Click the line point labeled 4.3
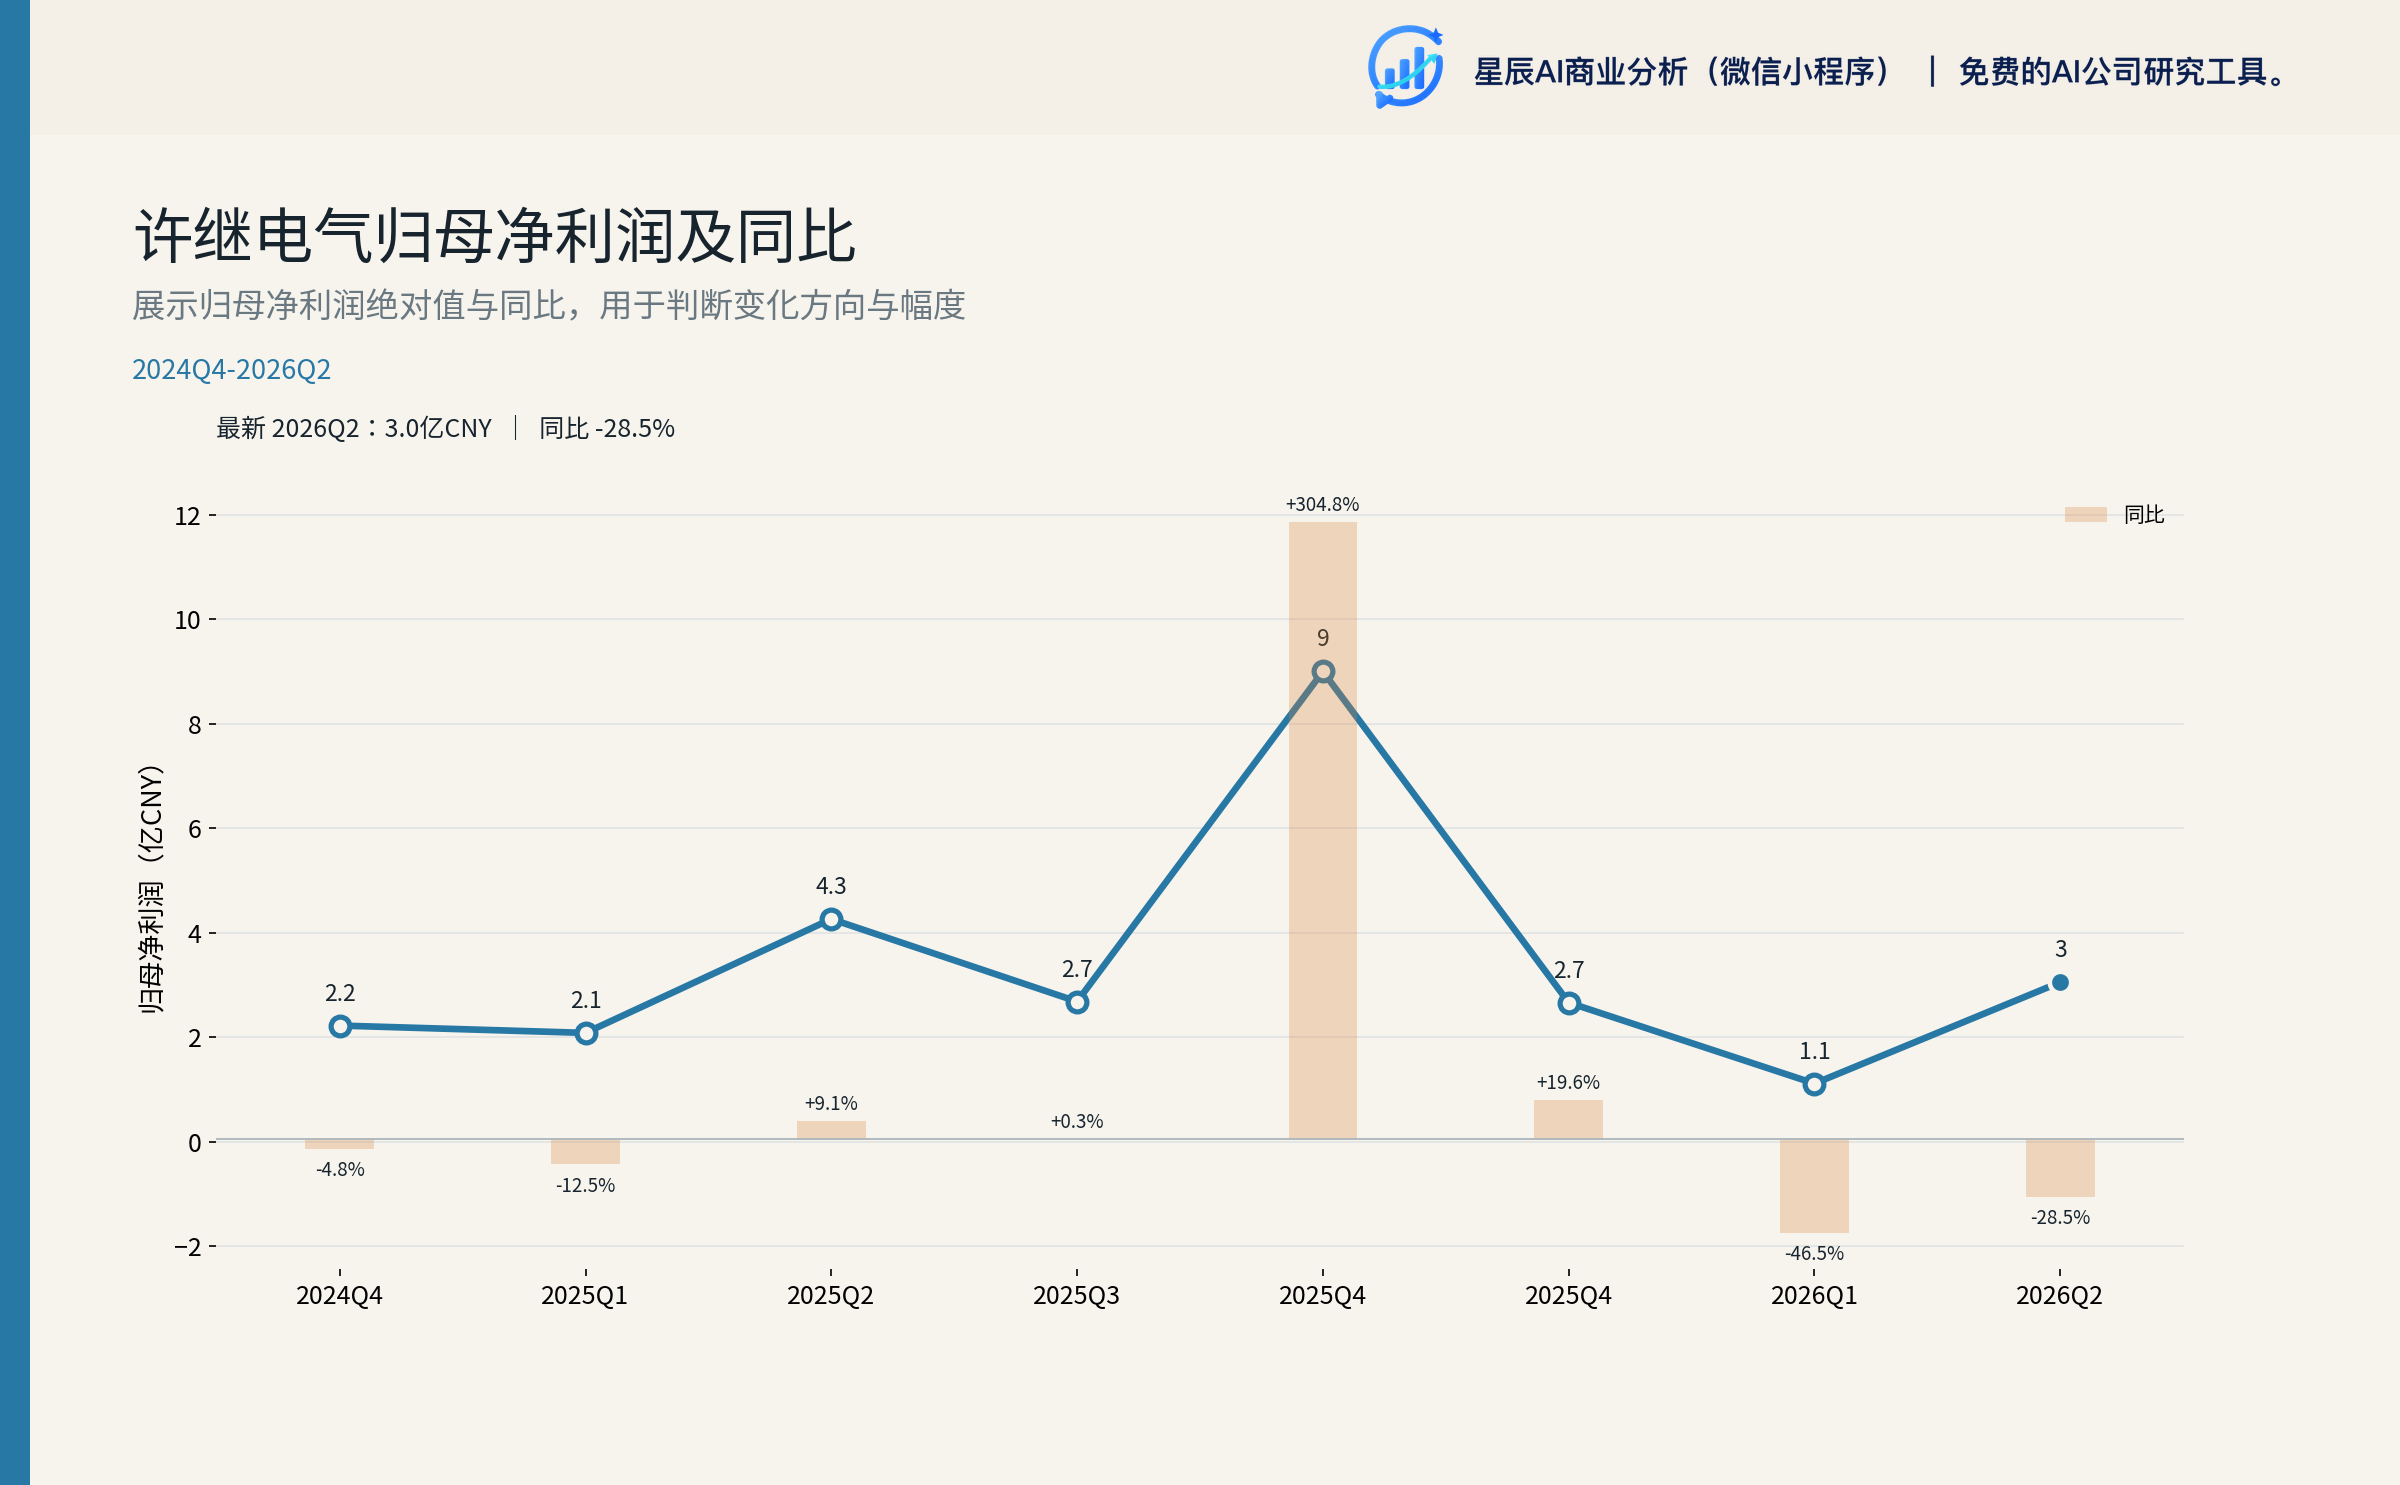 tap(831, 919)
